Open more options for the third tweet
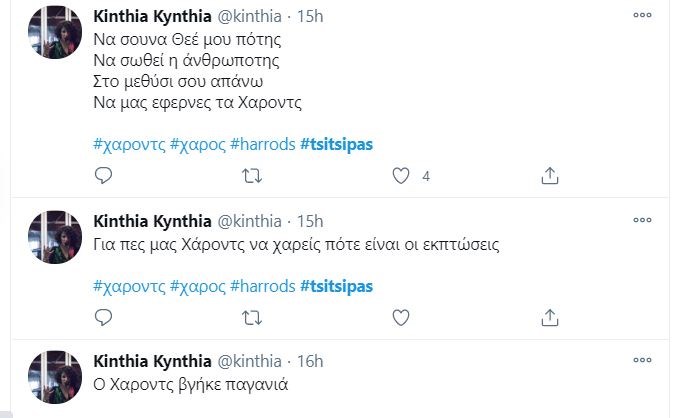675x418 pixels. 645,360
